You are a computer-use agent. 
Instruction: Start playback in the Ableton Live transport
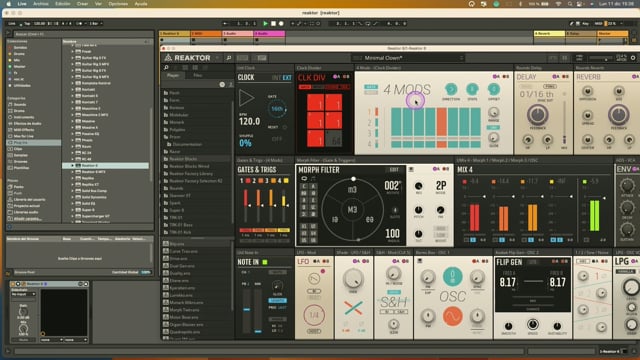[x=265, y=24]
